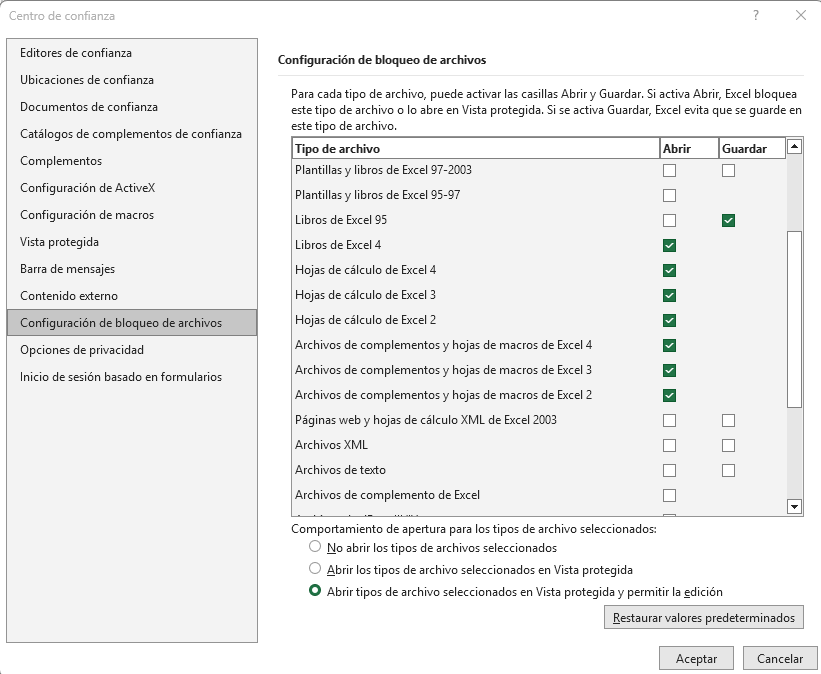Close the Centro de confianza dialog
Image resolution: width=821 pixels, height=674 pixels.
[801, 15]
